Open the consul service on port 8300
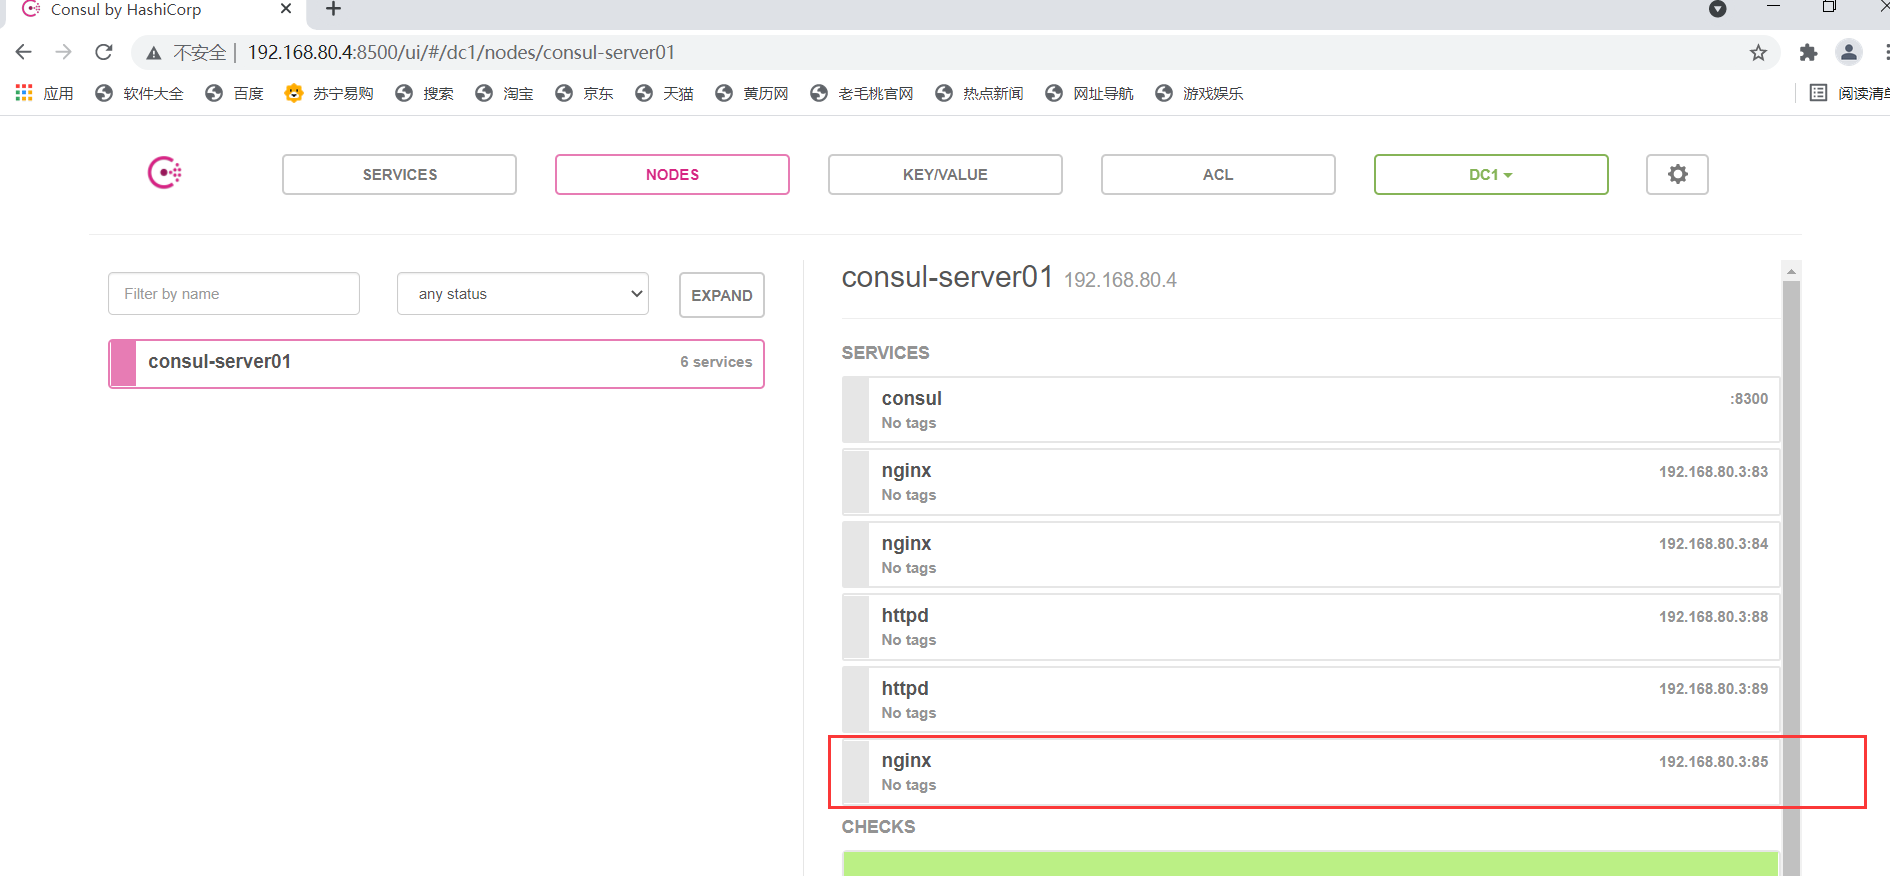The height and width of the screenshot is (876, 1890). pyautogui.click(x=1311, y=410)
